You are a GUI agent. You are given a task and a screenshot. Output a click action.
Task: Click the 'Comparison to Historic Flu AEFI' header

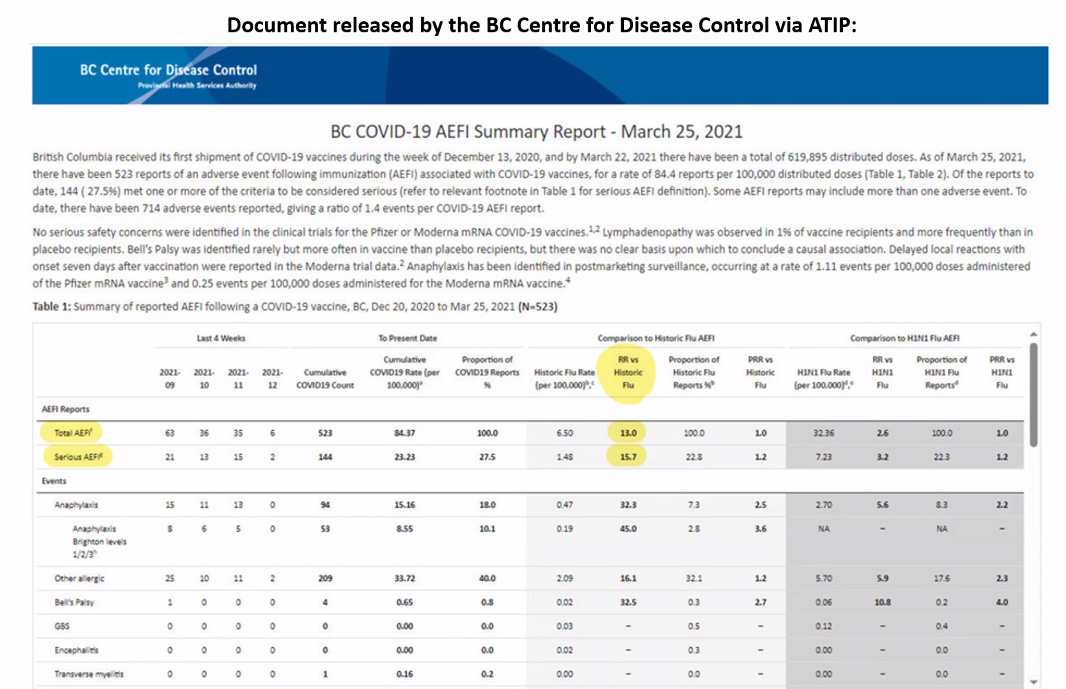pos(656,338)
